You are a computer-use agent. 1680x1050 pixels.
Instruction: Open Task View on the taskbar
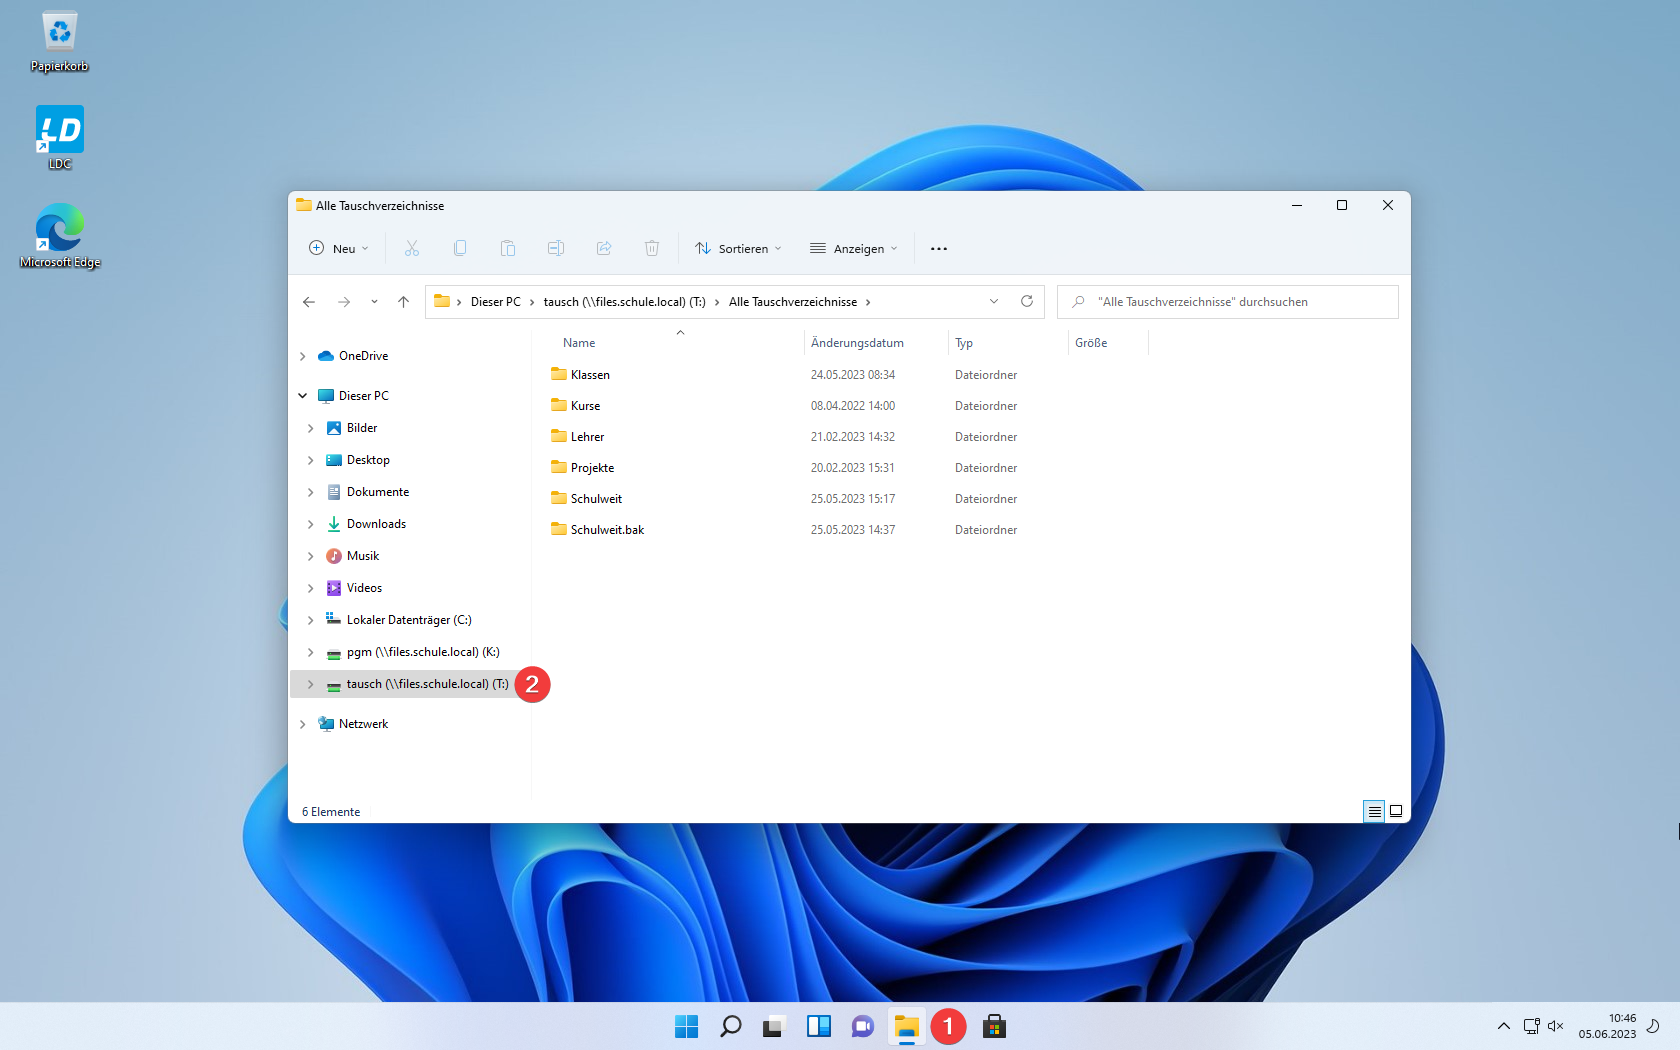click(x=773, y=1026)
